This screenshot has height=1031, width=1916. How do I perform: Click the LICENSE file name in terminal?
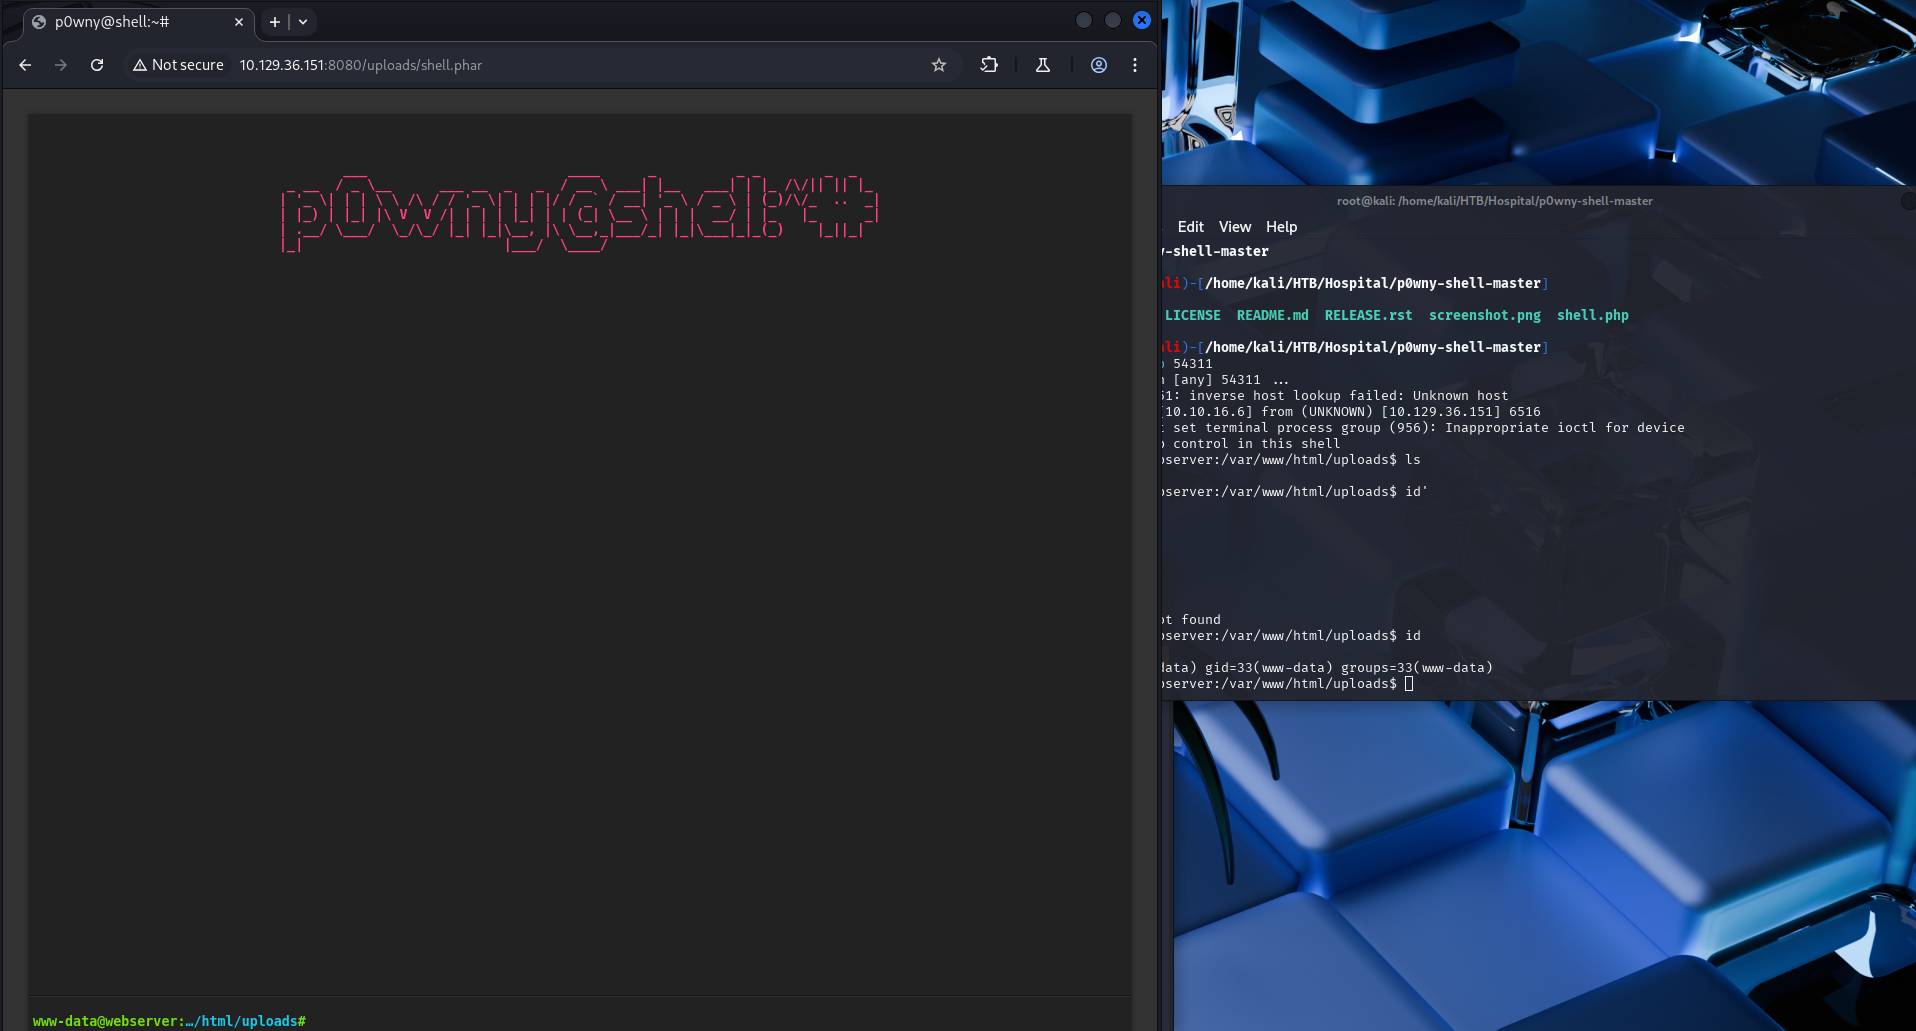(x=1193, y=315)
